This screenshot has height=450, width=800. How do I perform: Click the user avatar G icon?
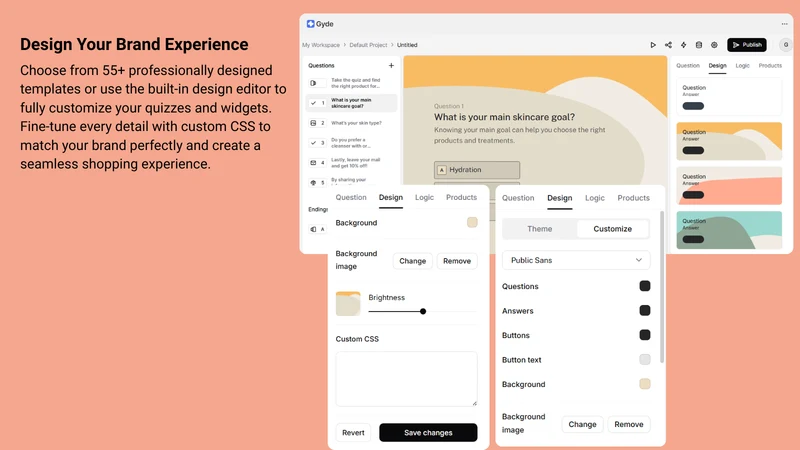(786, 45)
